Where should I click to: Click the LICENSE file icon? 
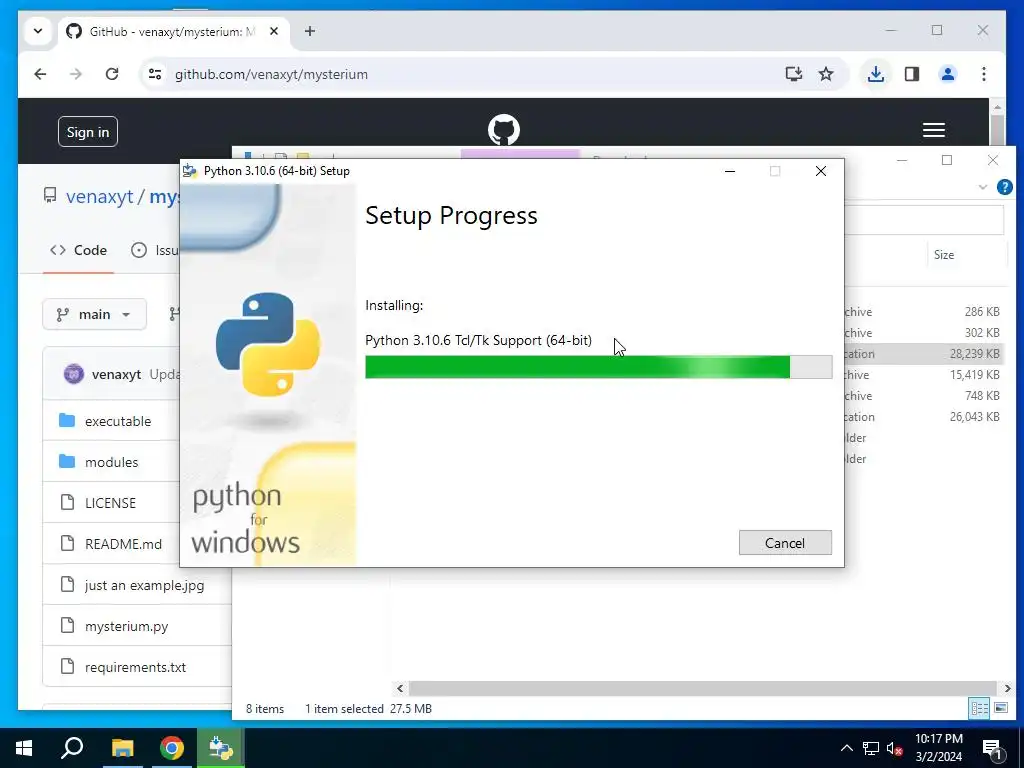(67, 502)
